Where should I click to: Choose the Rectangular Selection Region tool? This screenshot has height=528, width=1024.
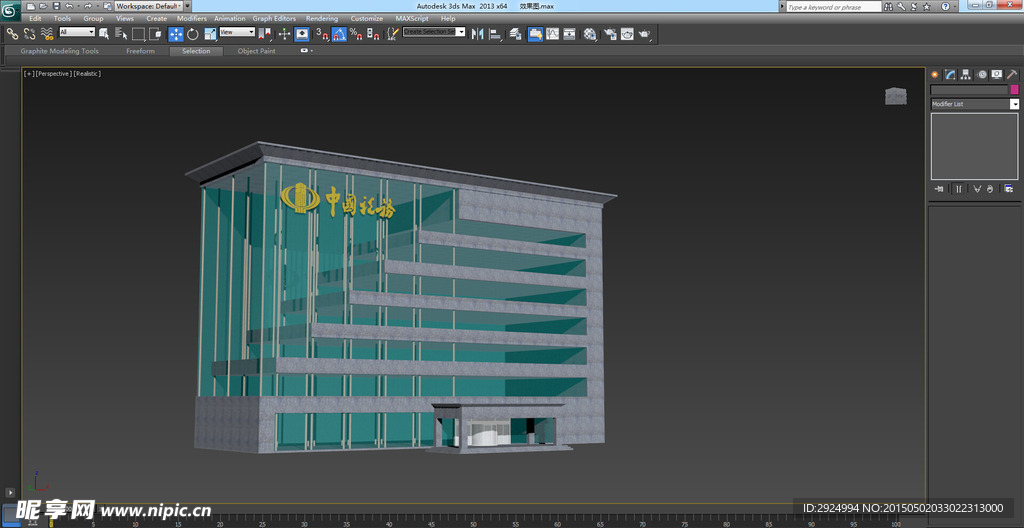click(138, 34)
